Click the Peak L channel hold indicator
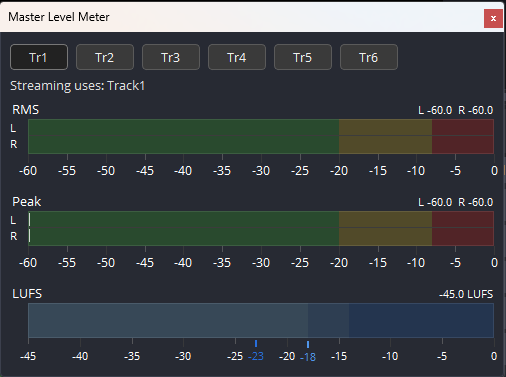The height and width of the screenshot is (377, 506). click(30, 220)
